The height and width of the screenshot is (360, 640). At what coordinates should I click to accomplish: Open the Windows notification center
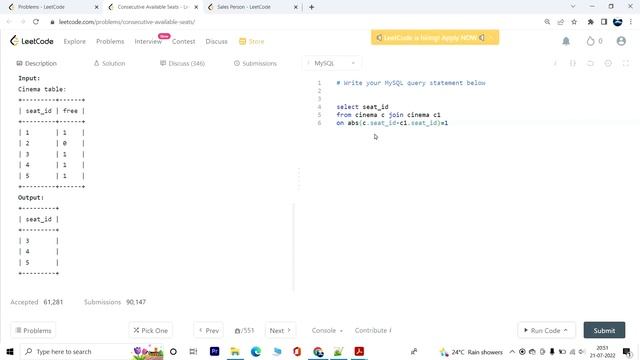coord(627,351)
